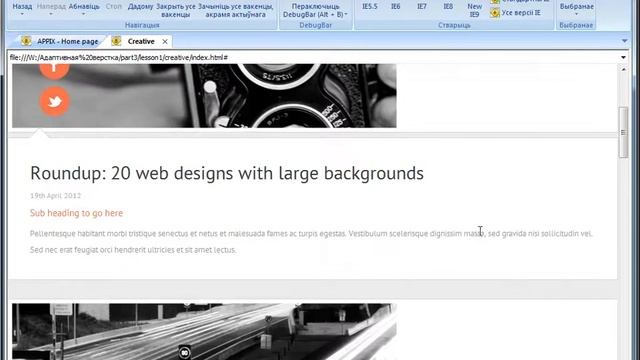Click the Наперад navigation button
The height and width of the screenshot is (360, 640).
click(x=51, y=7)
